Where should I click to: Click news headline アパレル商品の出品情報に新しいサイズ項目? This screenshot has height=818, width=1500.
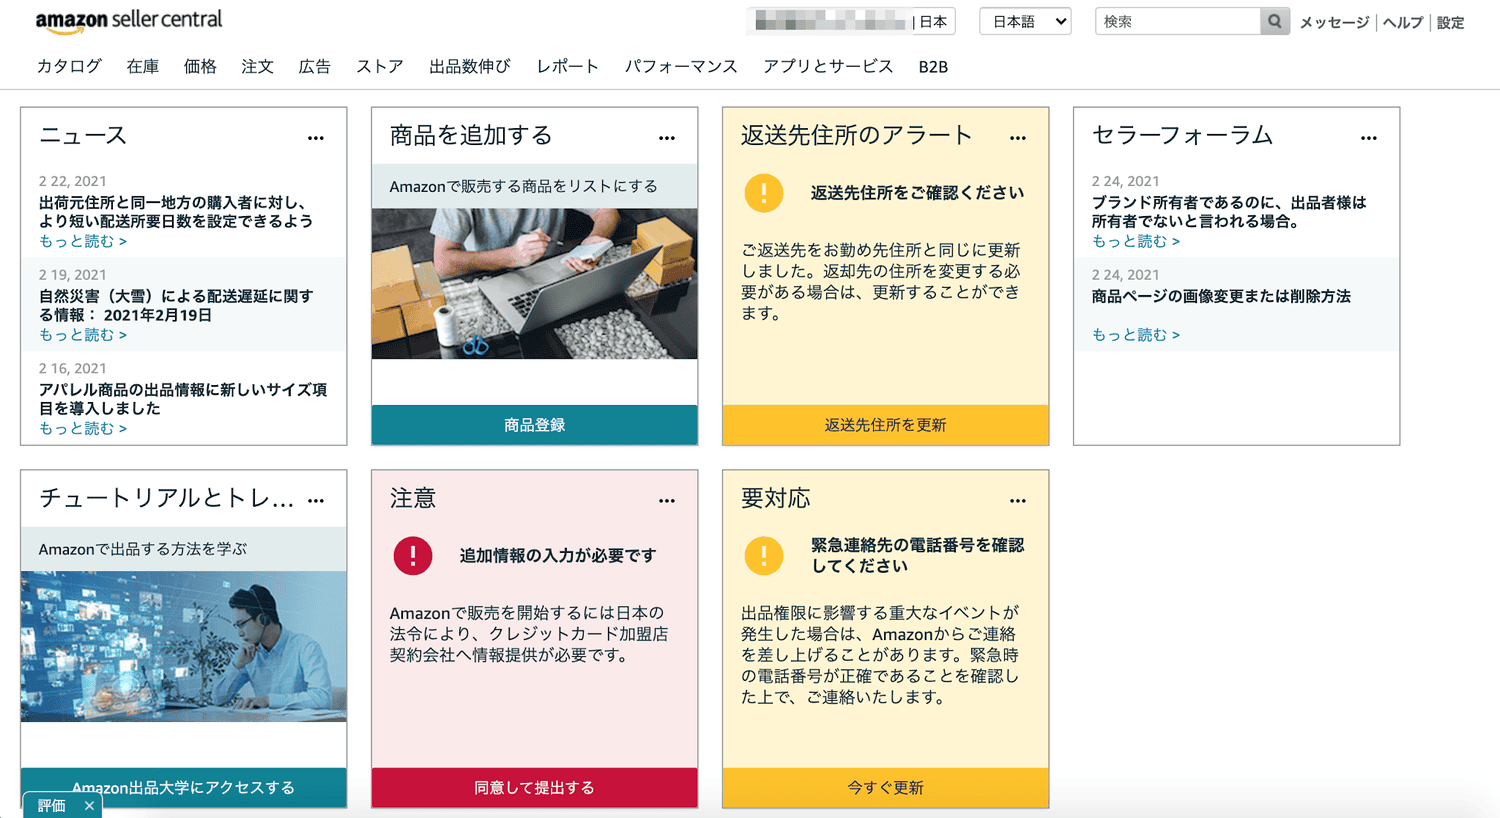183,399
